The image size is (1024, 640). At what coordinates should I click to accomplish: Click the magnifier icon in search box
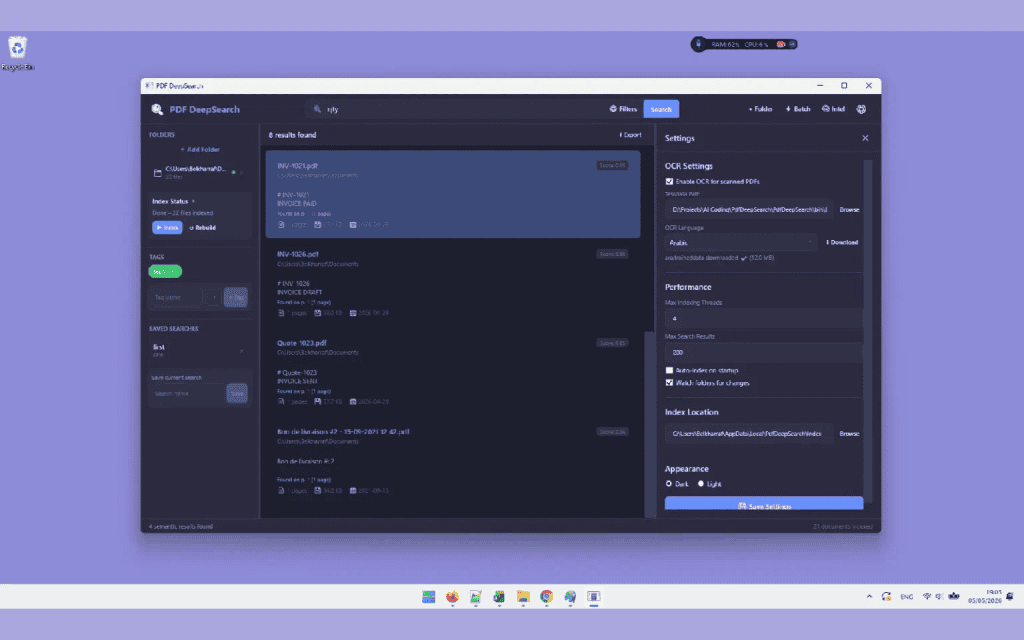tap(317, 109)
